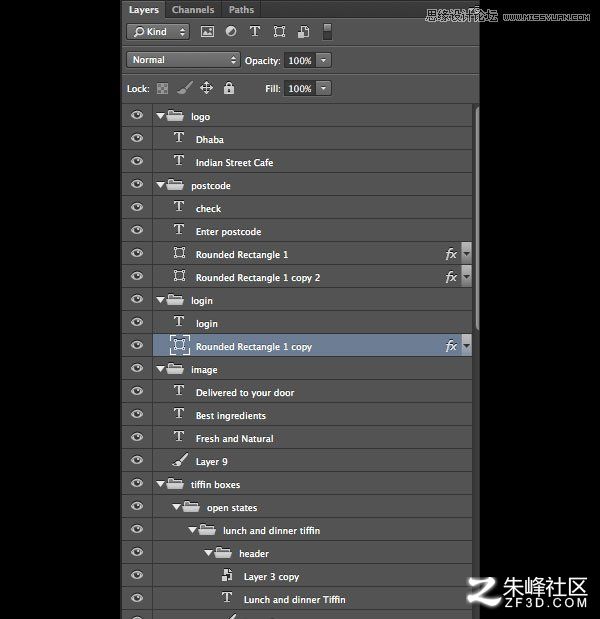Toggle visibility of tiffin boxes group
This screenshot has height=619, width=600.
pos(137,483)
